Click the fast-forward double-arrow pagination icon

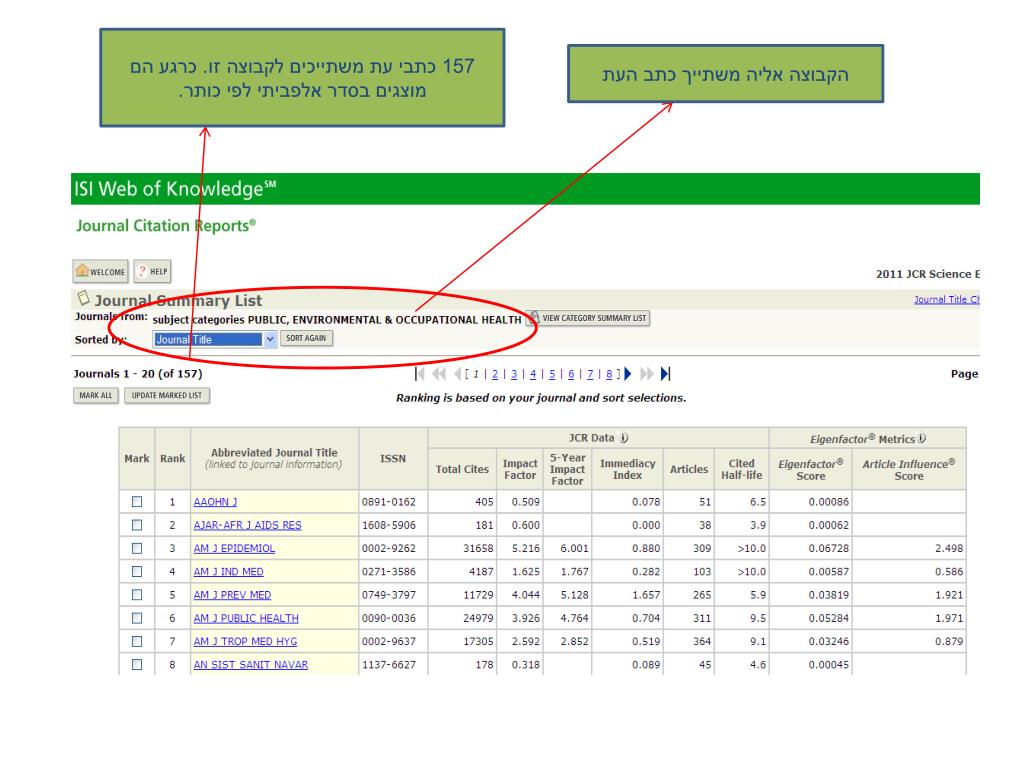coord(647,374)
